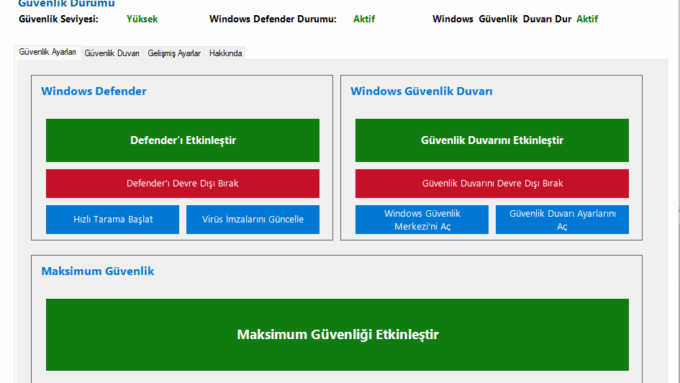
Task: Click Güvenlik Duvarını Devre Dışı Bırak
Action: click(x=492, y=183)
